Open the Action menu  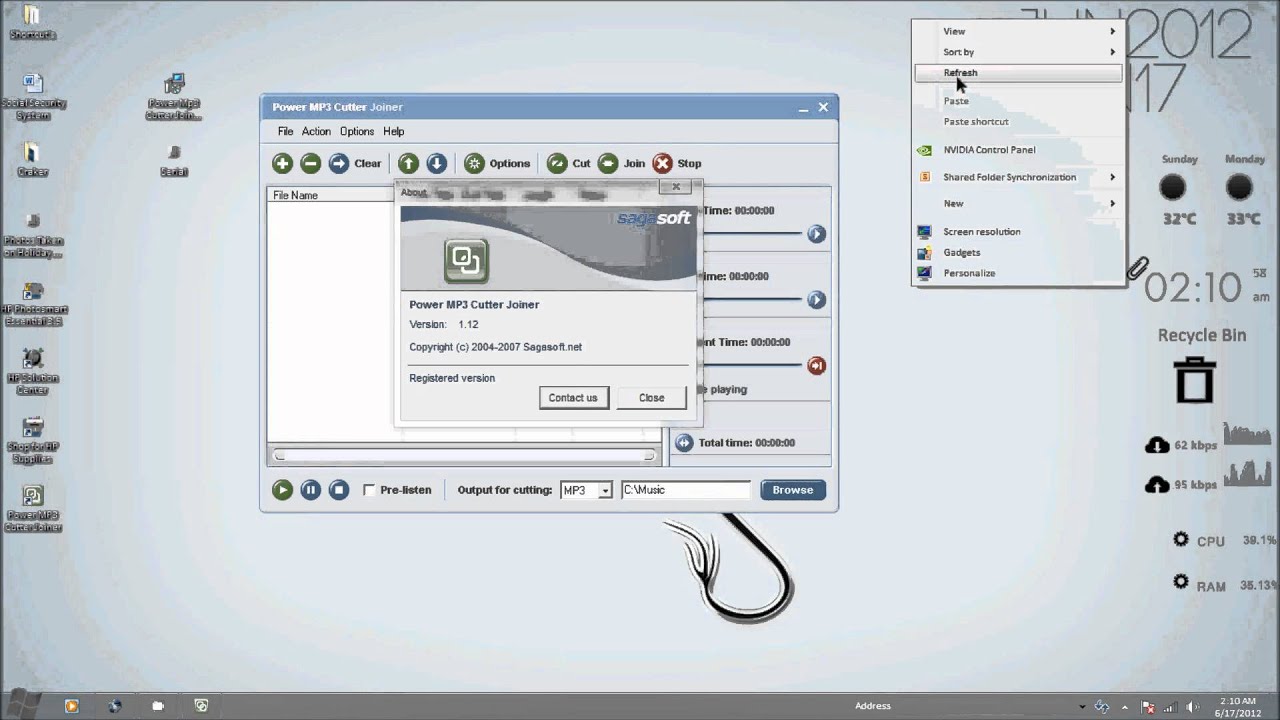(316, 131)
